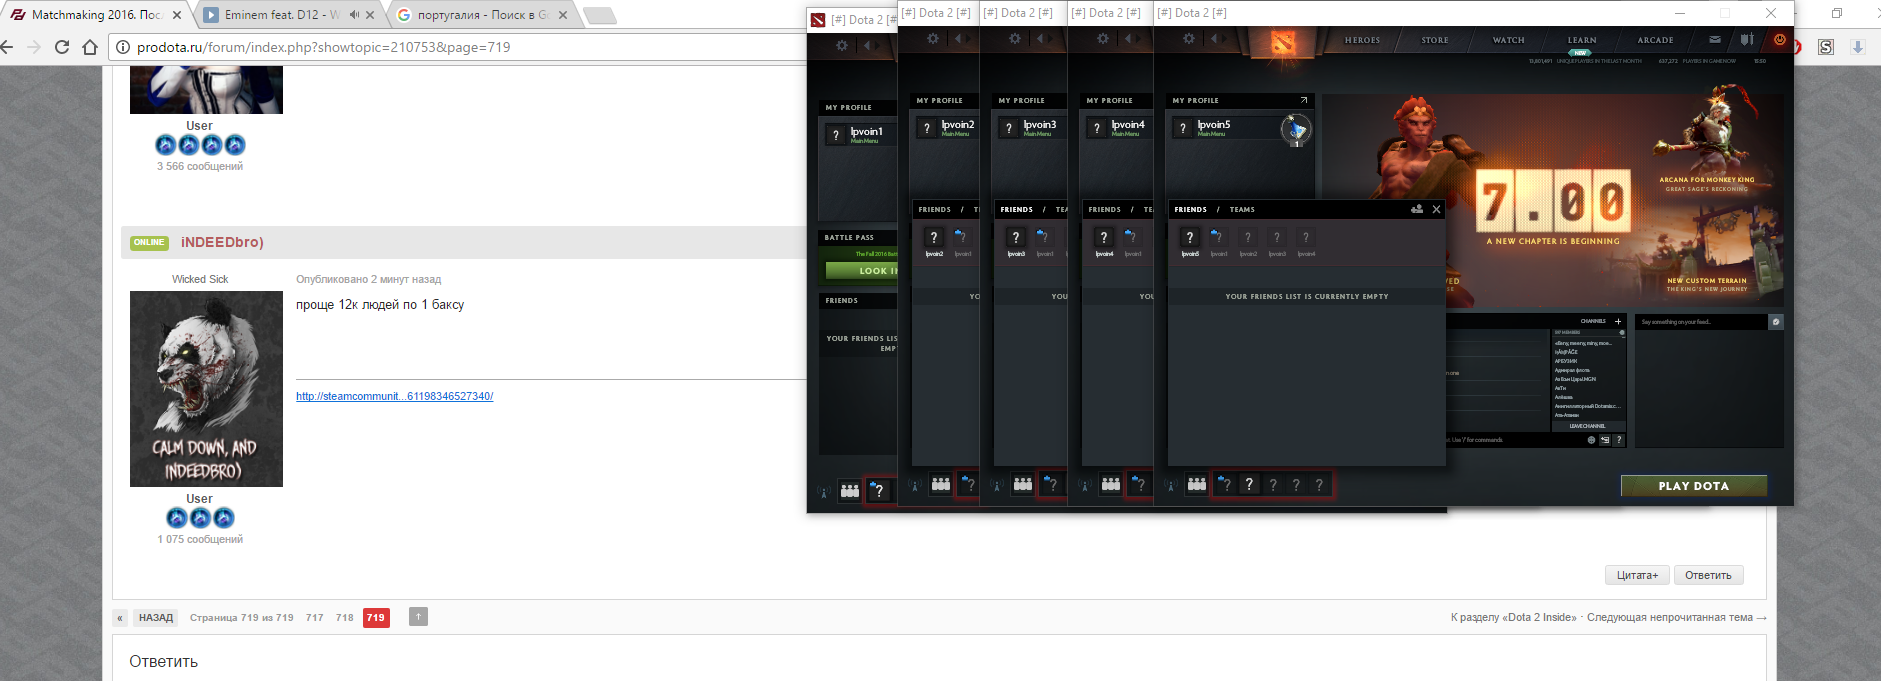The width and height of the screenshot is (1881, 681).
Task: Click the chat pop-out icon in chat bar
Action: [1605, 440]
